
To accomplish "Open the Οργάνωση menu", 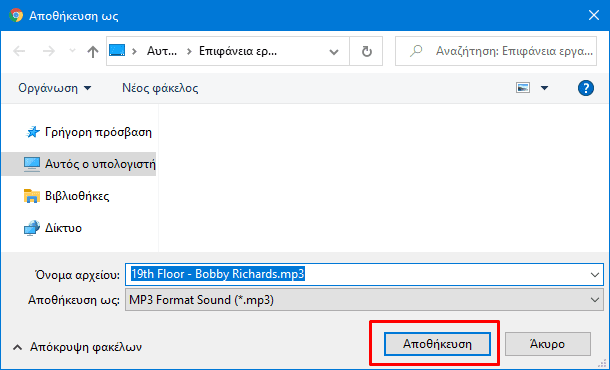I will click(55, 88).
